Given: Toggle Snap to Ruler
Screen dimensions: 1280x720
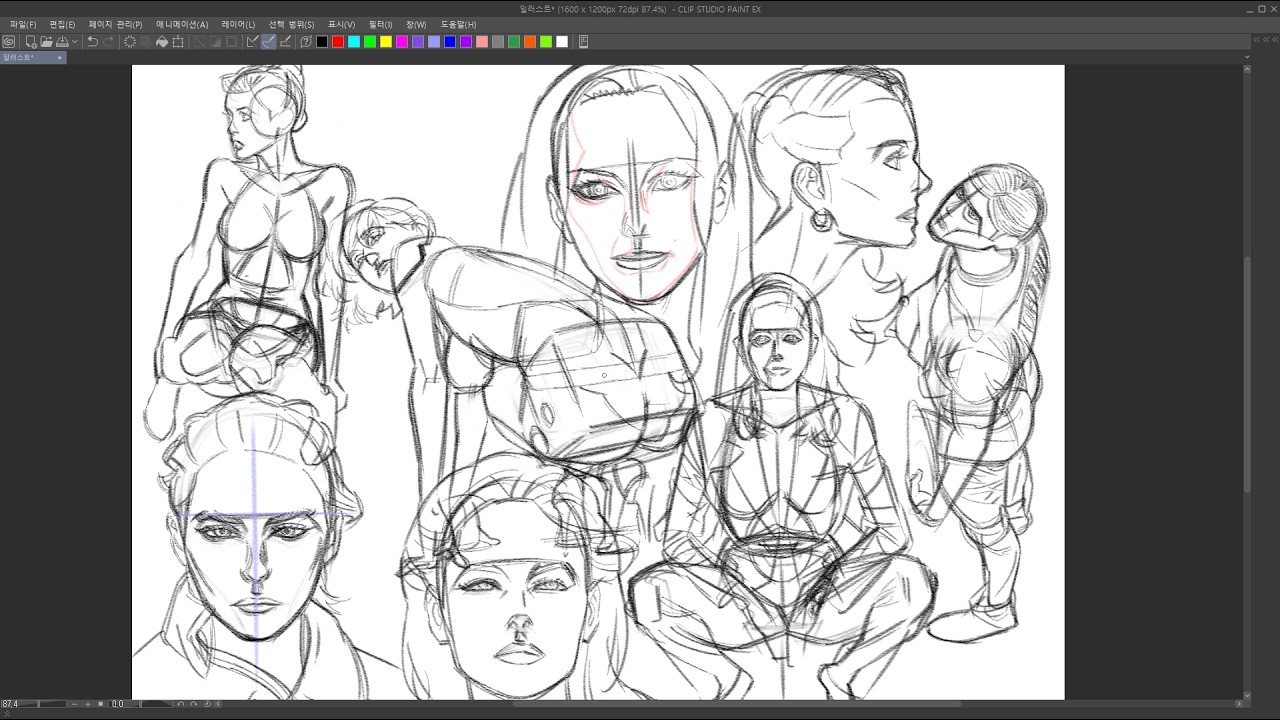Looking at the screenshot, I should pyautogui.click(x=253, y=42).
